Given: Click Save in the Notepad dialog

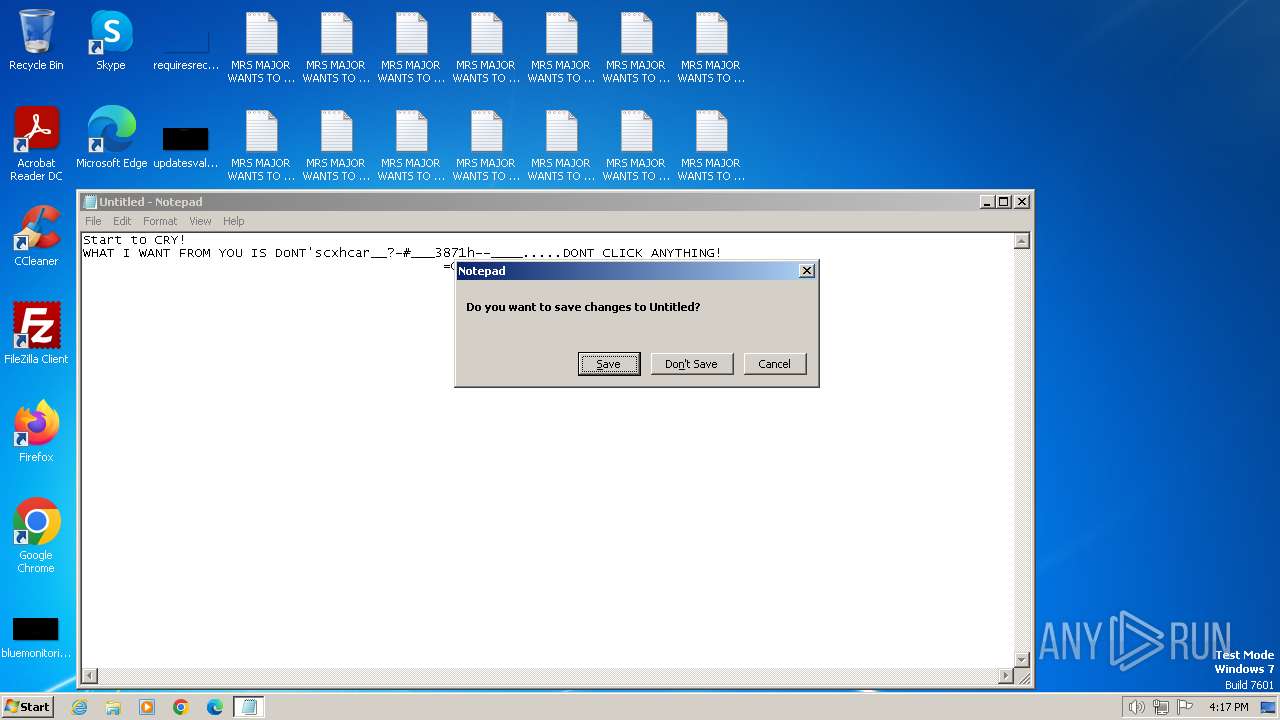Looking at the screenshot, I should [609, 364].
